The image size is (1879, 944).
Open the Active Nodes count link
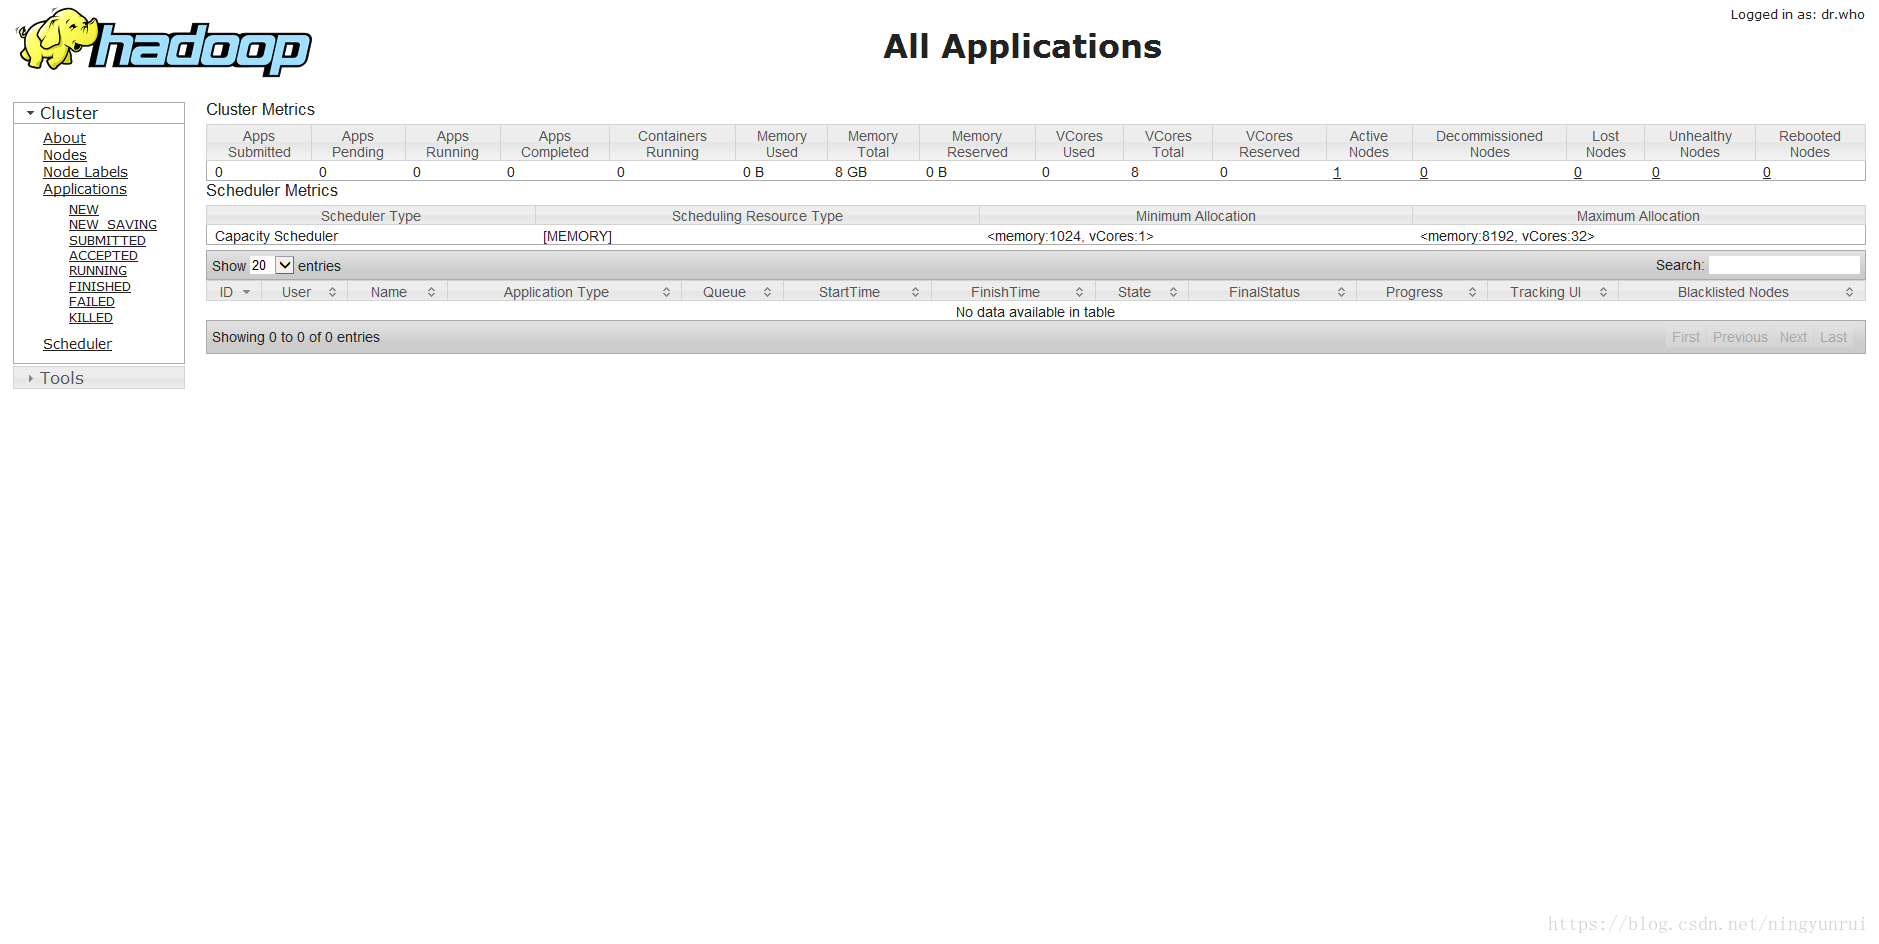(x=1337, y=172)
